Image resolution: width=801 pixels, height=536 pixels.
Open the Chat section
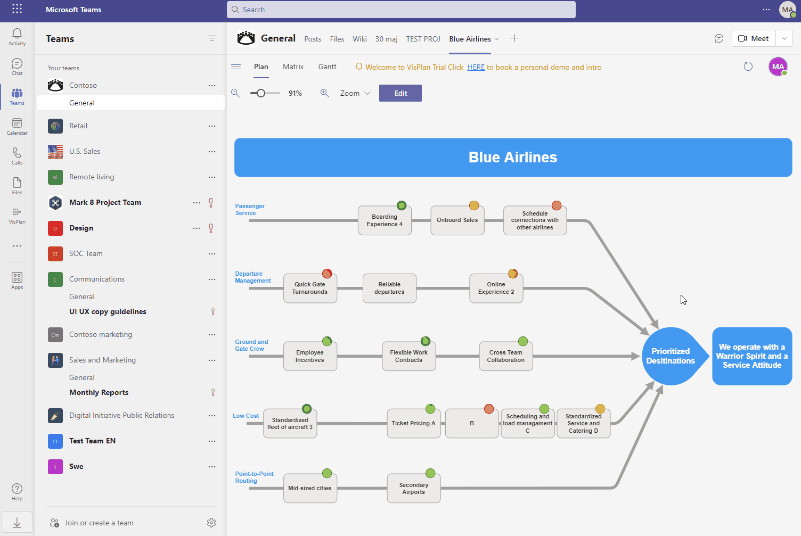(x=17, y=66)
